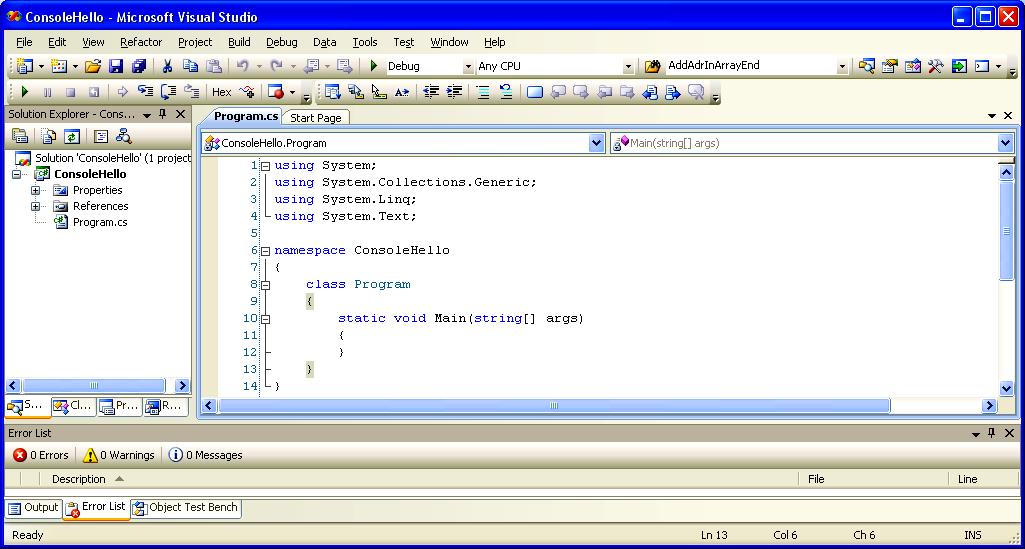Image resolution: width=1025 pixels, height=549 pixels.
Task: Open the Object Browser toolbar icon
Action: (913, 66)
